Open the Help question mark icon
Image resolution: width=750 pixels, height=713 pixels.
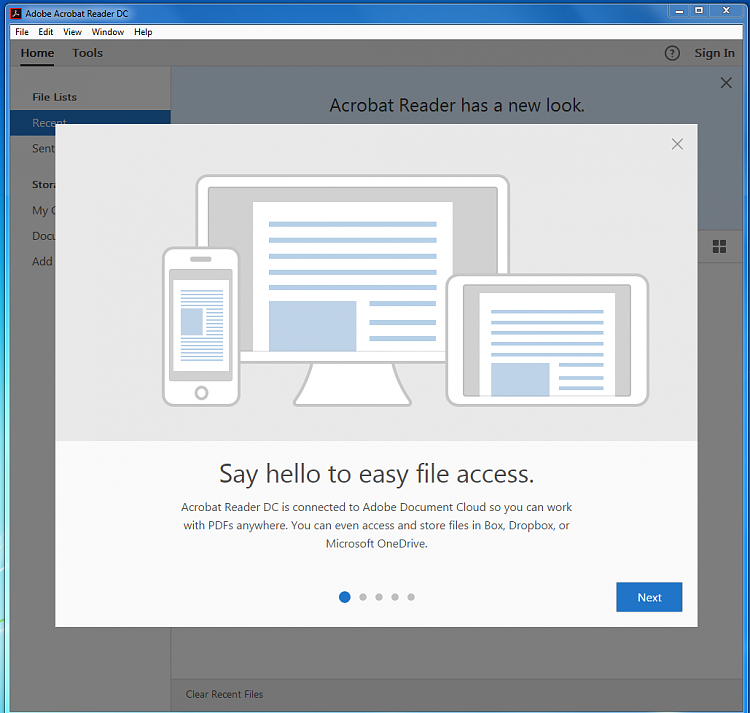pos(672,53)
